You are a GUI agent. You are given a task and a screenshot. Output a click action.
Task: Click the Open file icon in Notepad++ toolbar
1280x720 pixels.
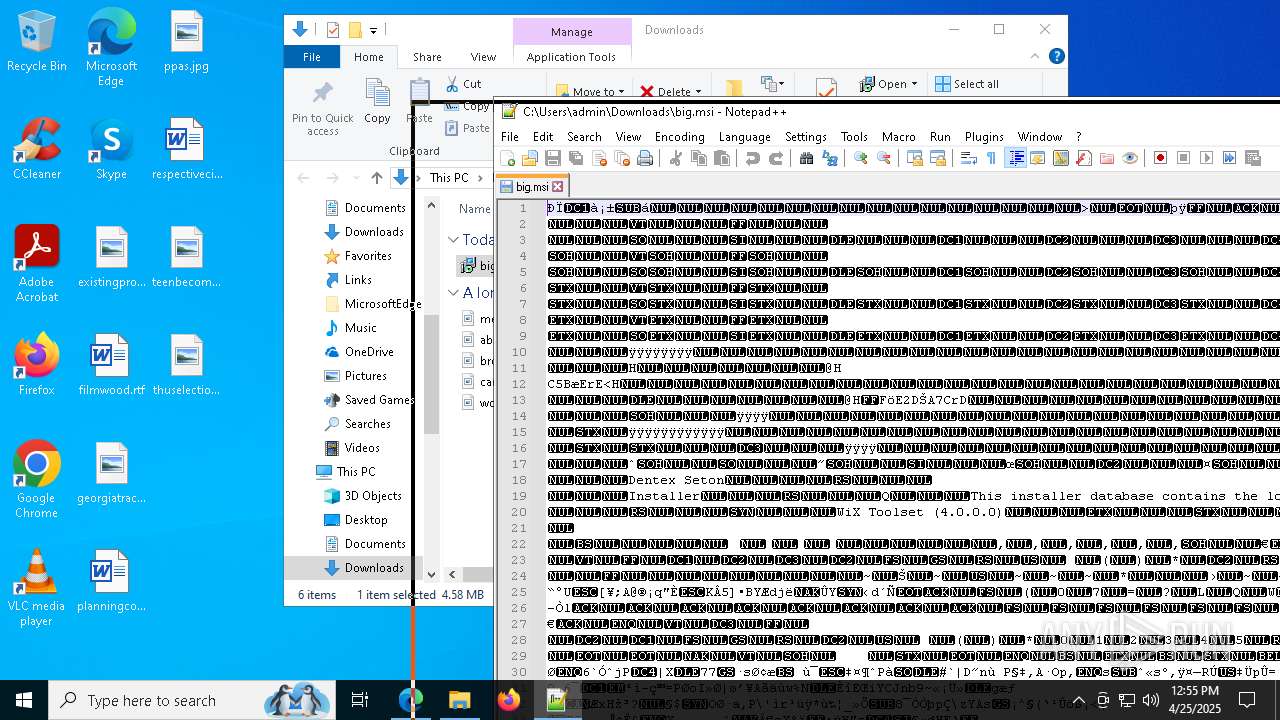pyautogui.click(x=530, y=158)
